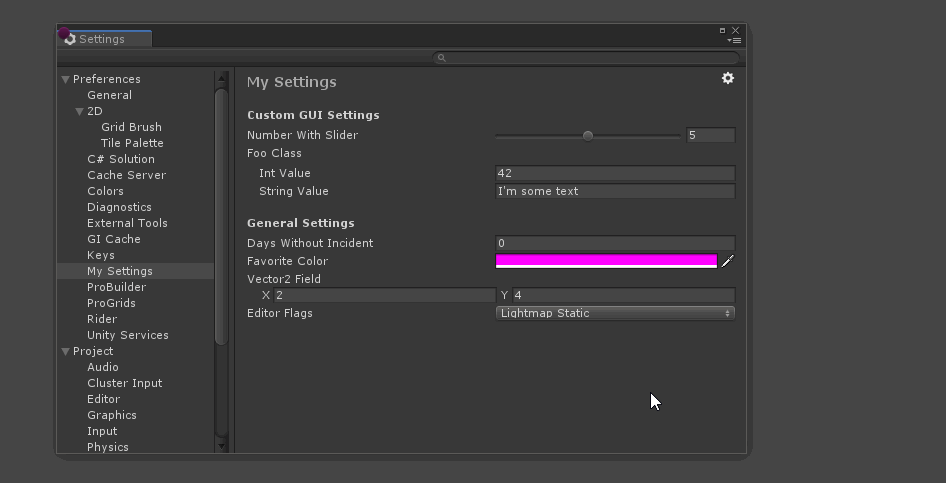Viewport: 946px width, 483px height.
Task: Collapse the Project tree section
Action: 65,351
